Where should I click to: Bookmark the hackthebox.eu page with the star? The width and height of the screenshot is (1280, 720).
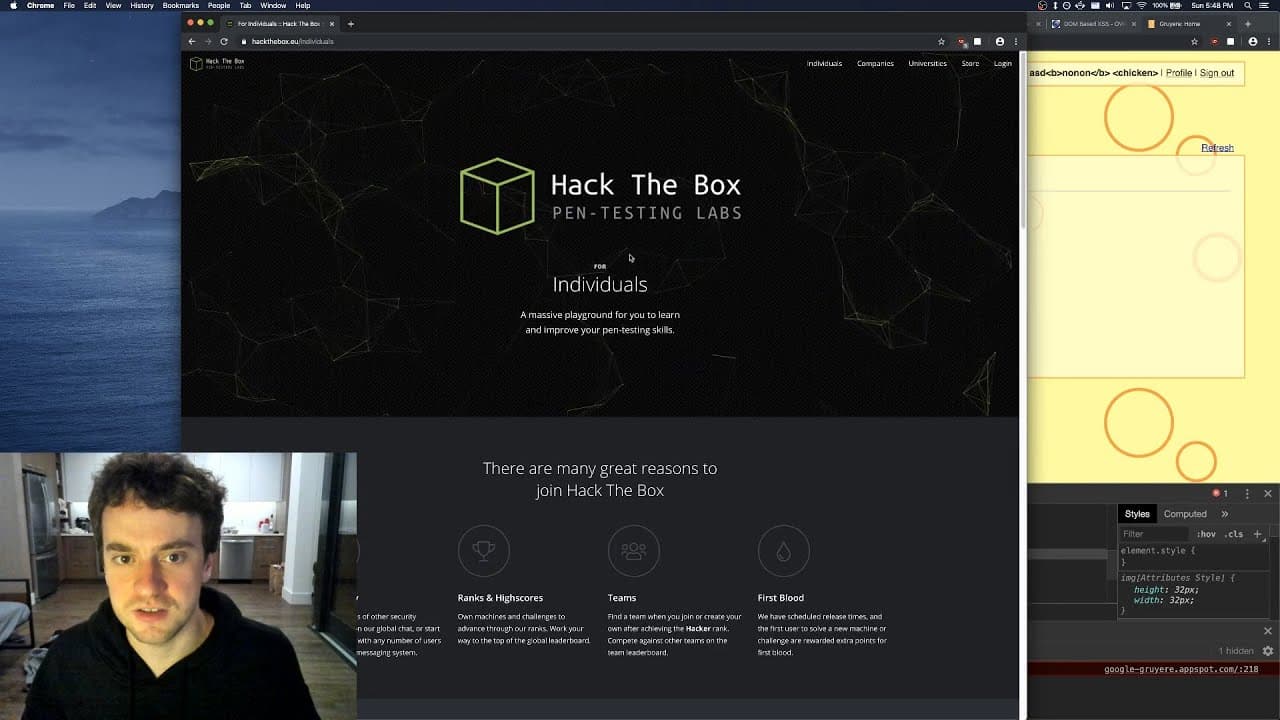[x=941, y=41]
